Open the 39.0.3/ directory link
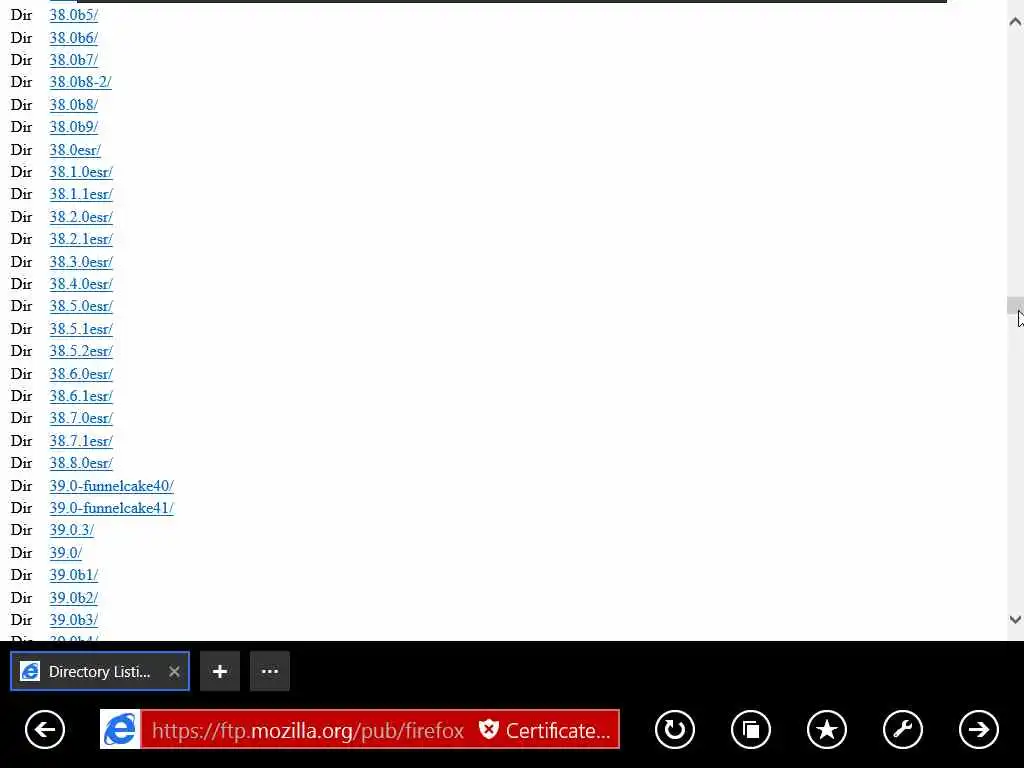The width and height of the screenshot is (1024, 768). [72, 530]
